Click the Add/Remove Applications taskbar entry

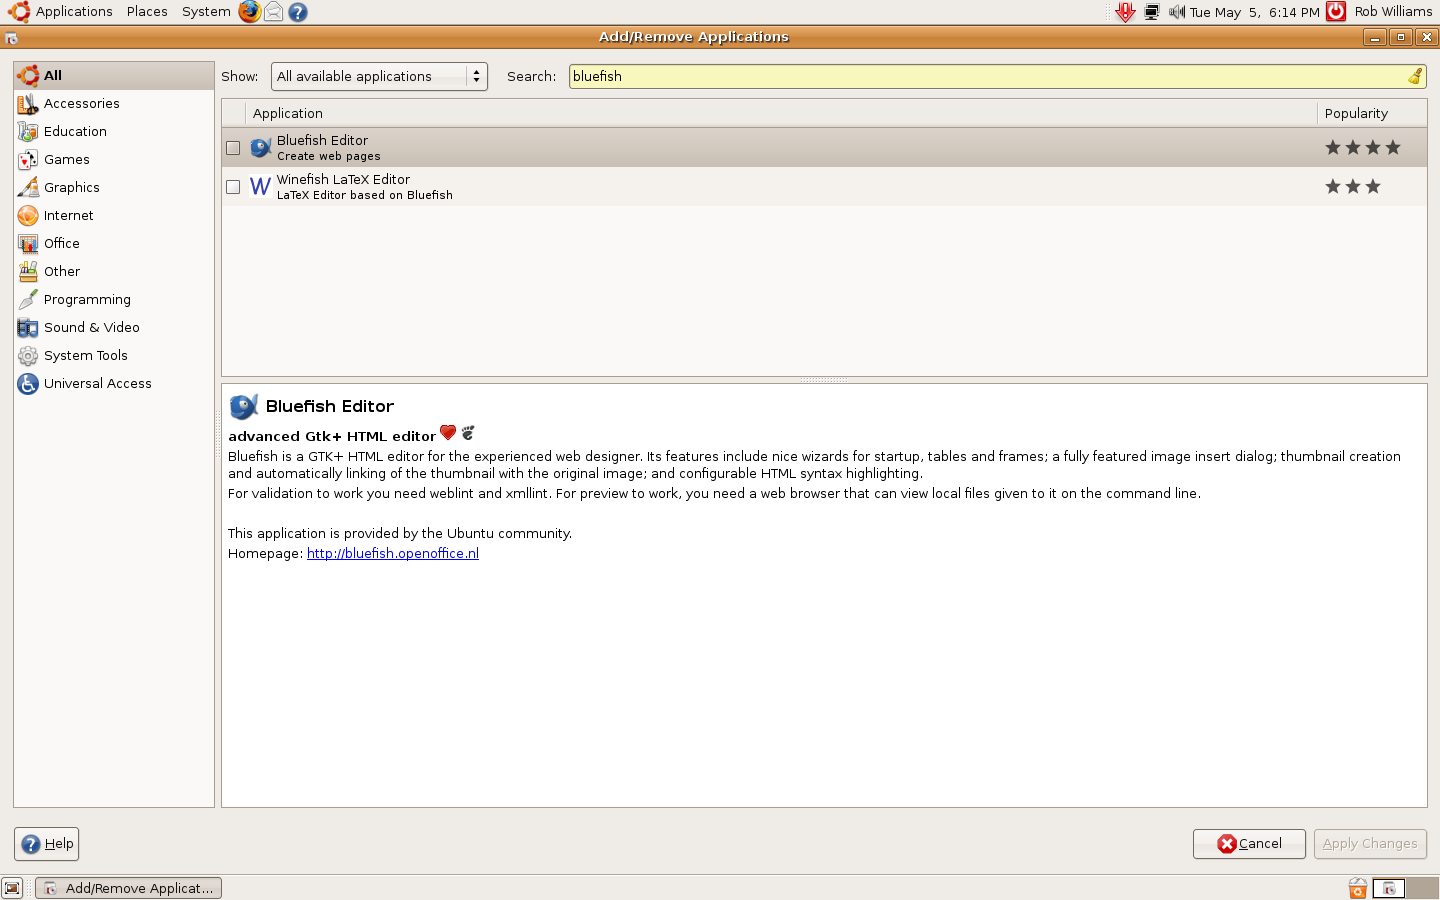pyautogui.click(x=129, y=888)
